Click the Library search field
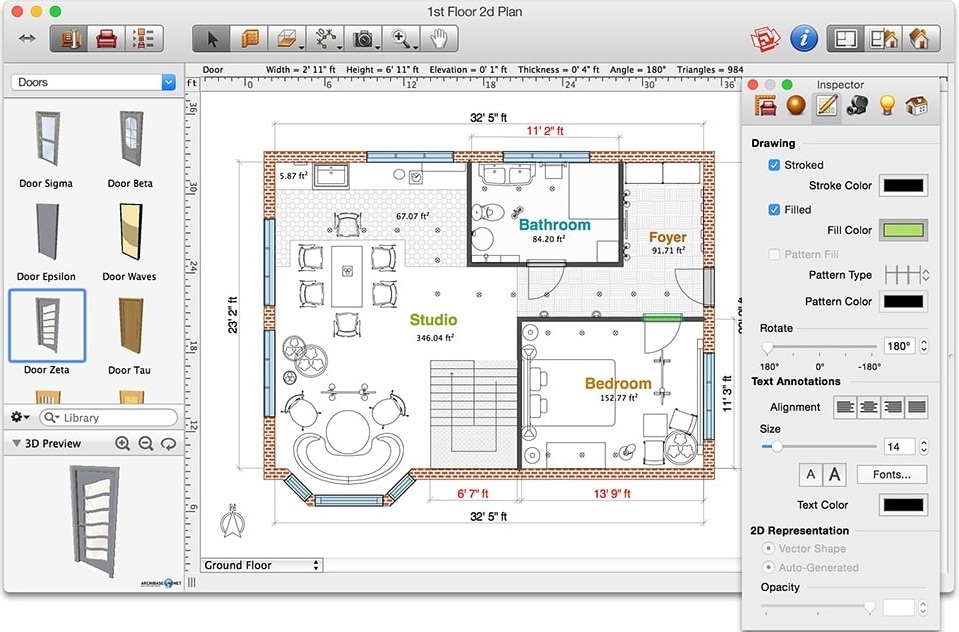This screenshot has width=959, height=632. point(109,417)
